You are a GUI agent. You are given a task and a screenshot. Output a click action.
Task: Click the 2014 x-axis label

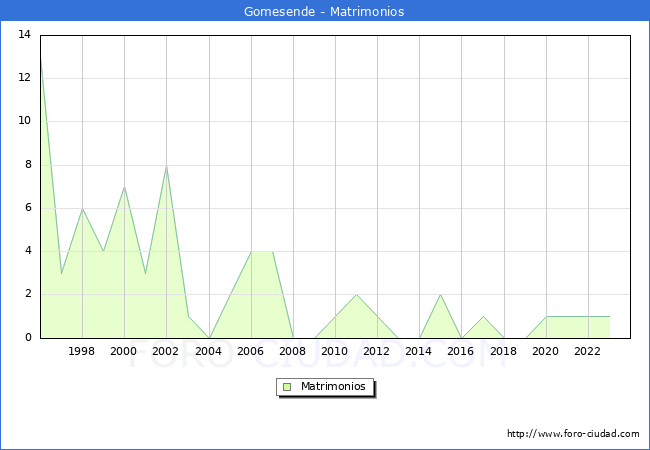(x=419, y=351)
